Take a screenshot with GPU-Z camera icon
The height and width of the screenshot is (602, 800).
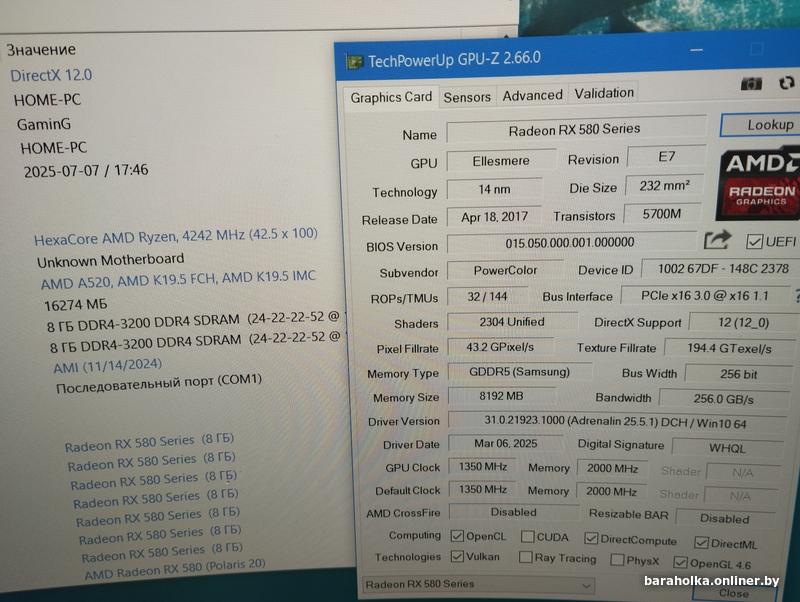click(751, 83)
